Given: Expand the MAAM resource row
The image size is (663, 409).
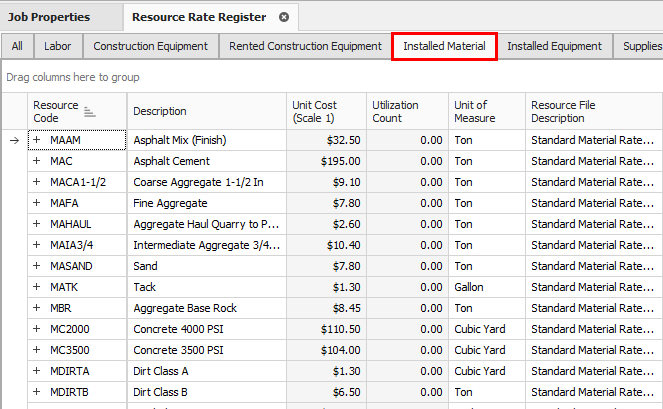Looking at the screenshot, I should click(37, 141).
